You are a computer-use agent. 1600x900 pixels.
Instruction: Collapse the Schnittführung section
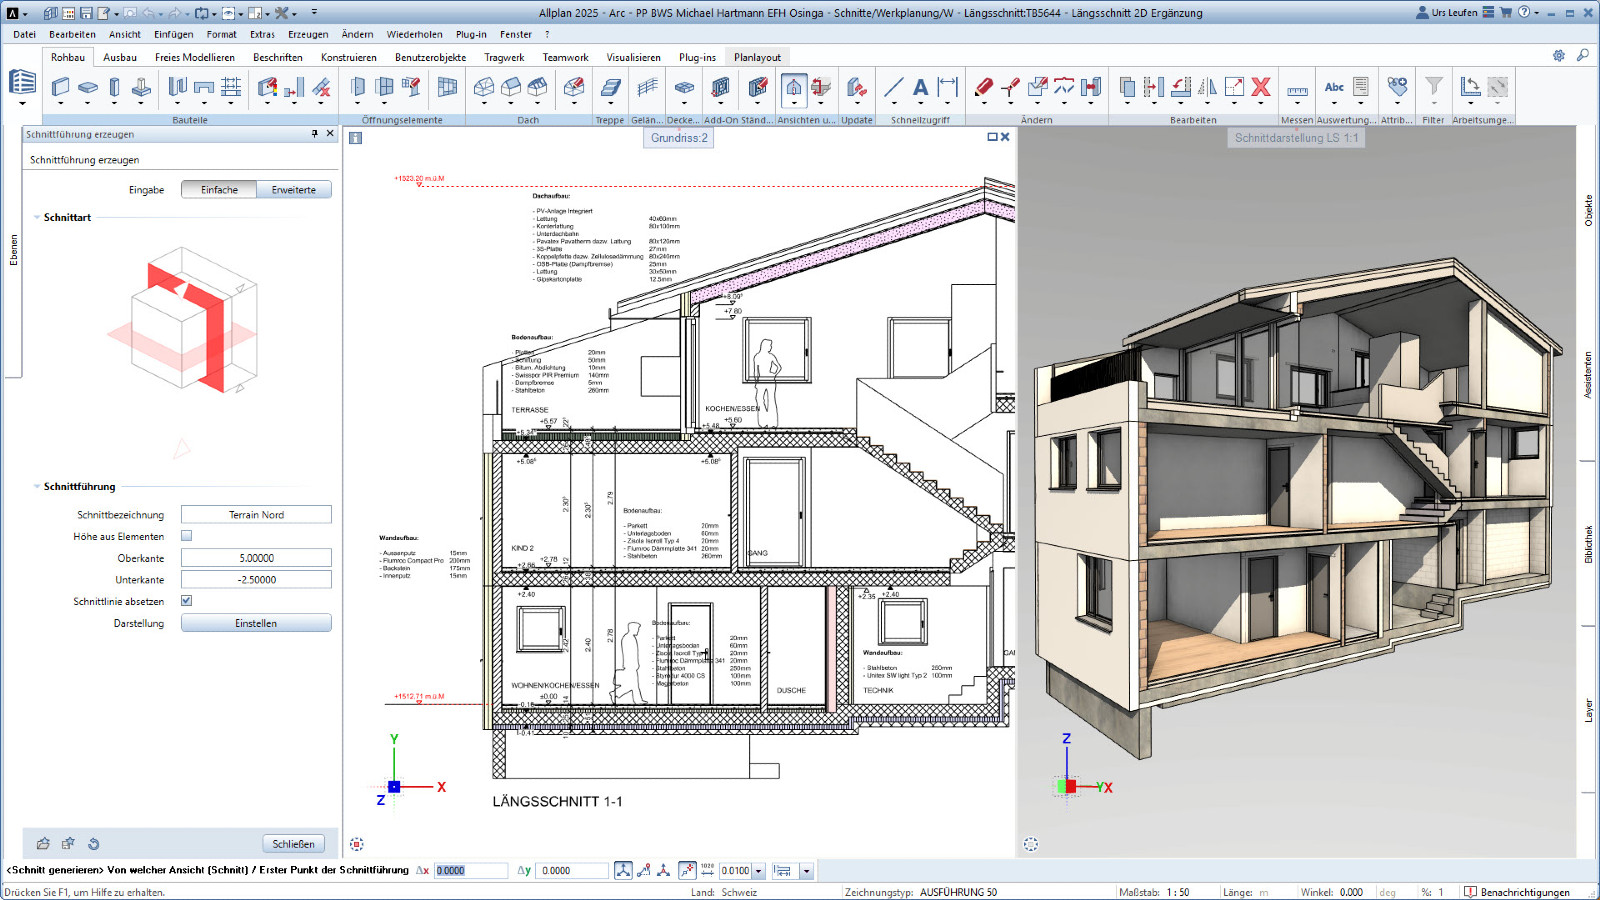(x=37, y=487)
